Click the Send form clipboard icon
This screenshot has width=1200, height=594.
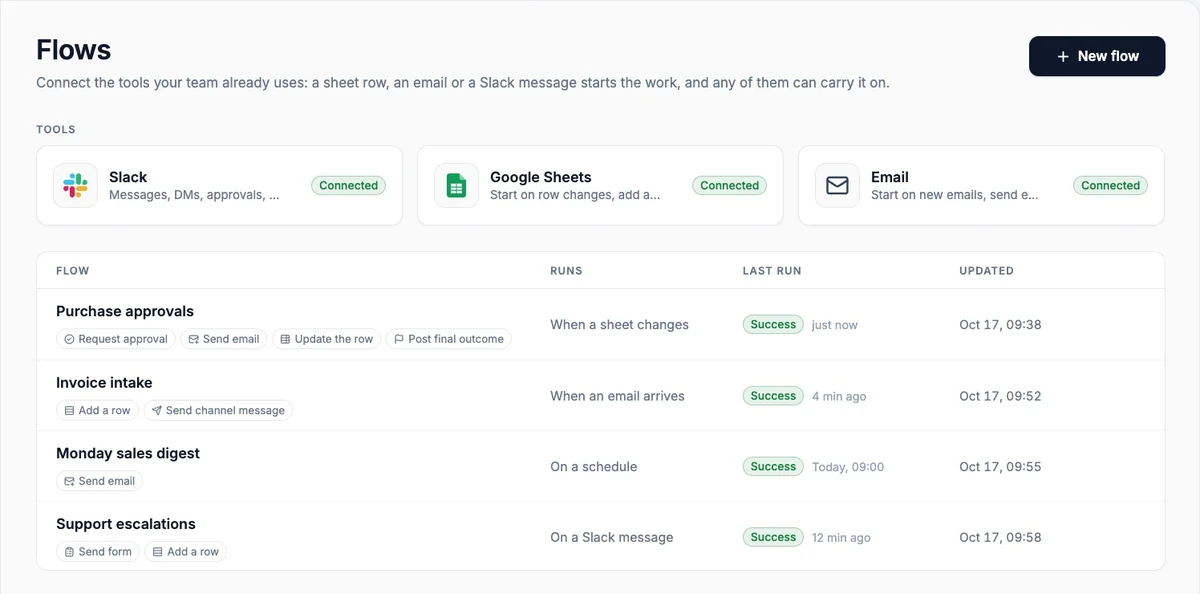[69, 552]
